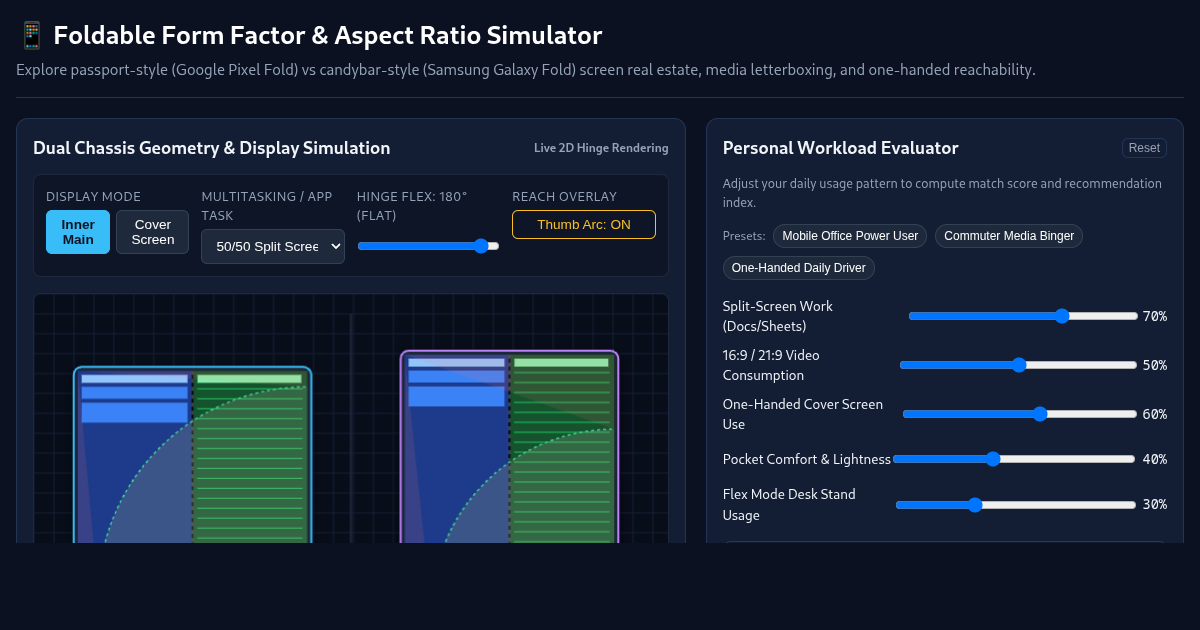Click the REACH OVERLAY label

565,197
